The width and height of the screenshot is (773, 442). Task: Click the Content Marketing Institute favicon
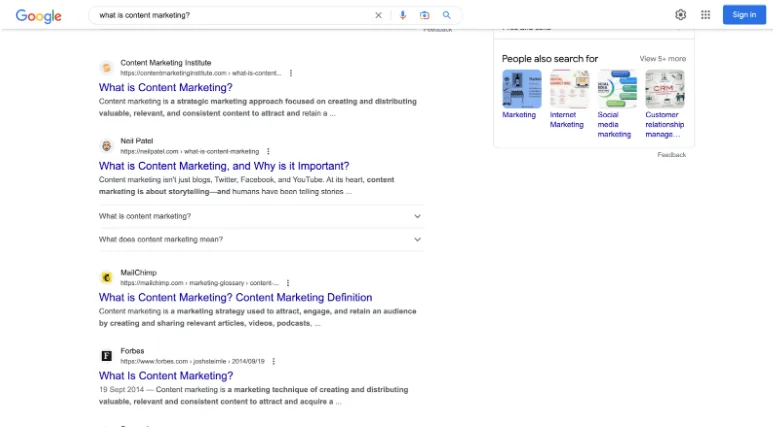coord(106,68)
